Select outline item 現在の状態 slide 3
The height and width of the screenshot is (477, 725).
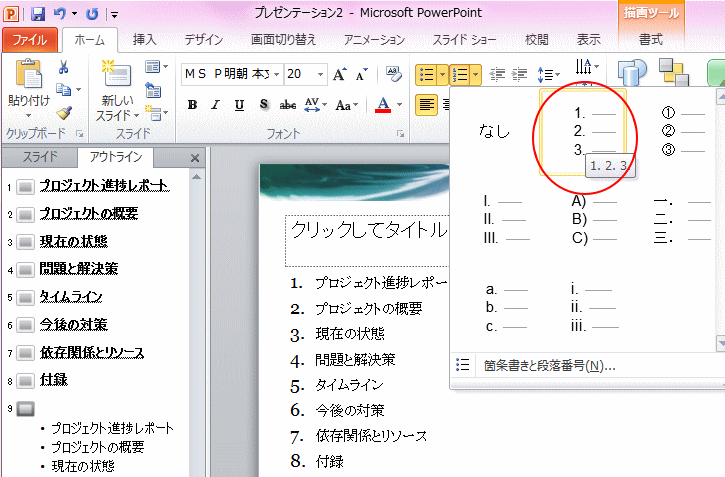tap(73, 241)
